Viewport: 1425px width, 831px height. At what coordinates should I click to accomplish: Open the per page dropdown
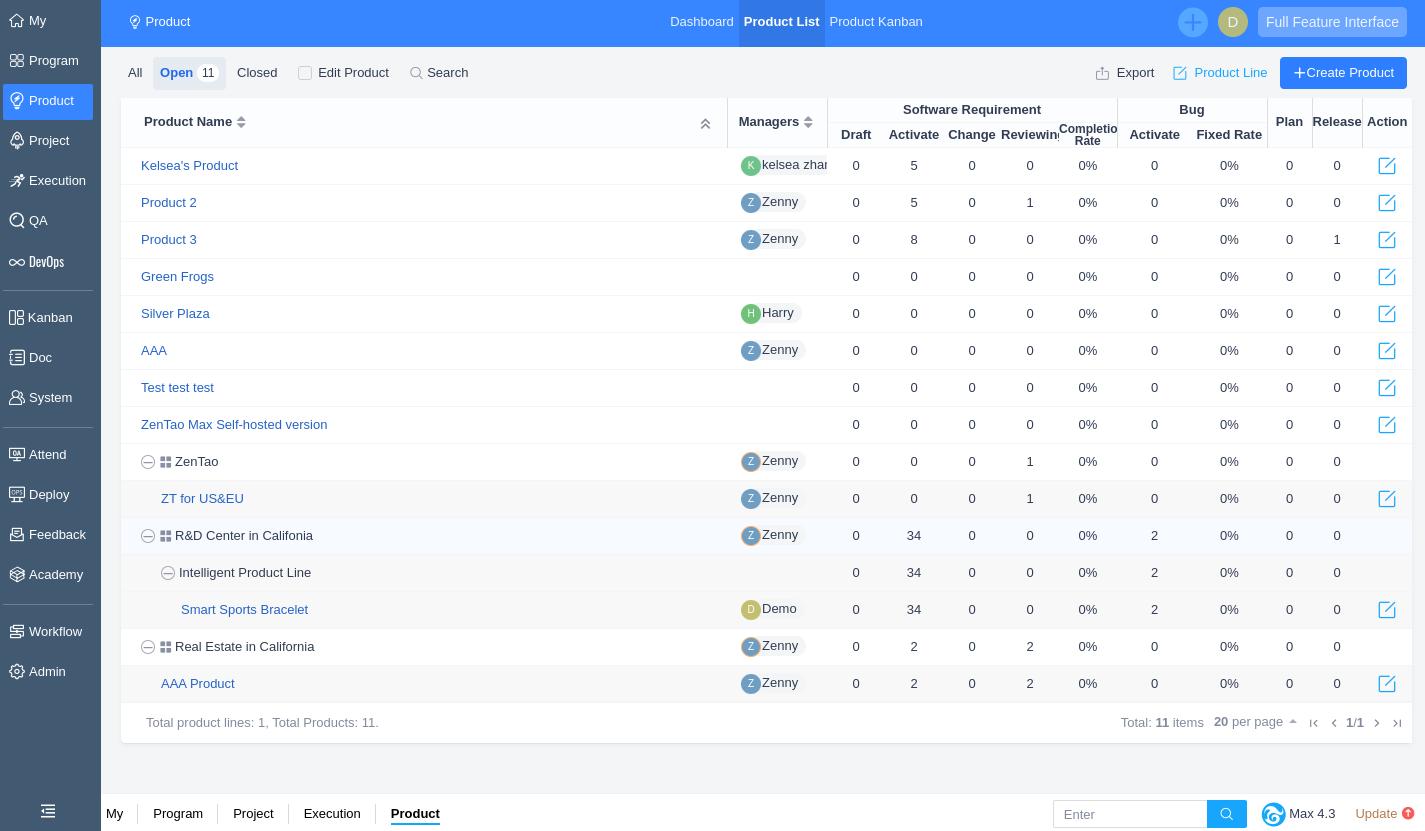(x=1255, y=722)
